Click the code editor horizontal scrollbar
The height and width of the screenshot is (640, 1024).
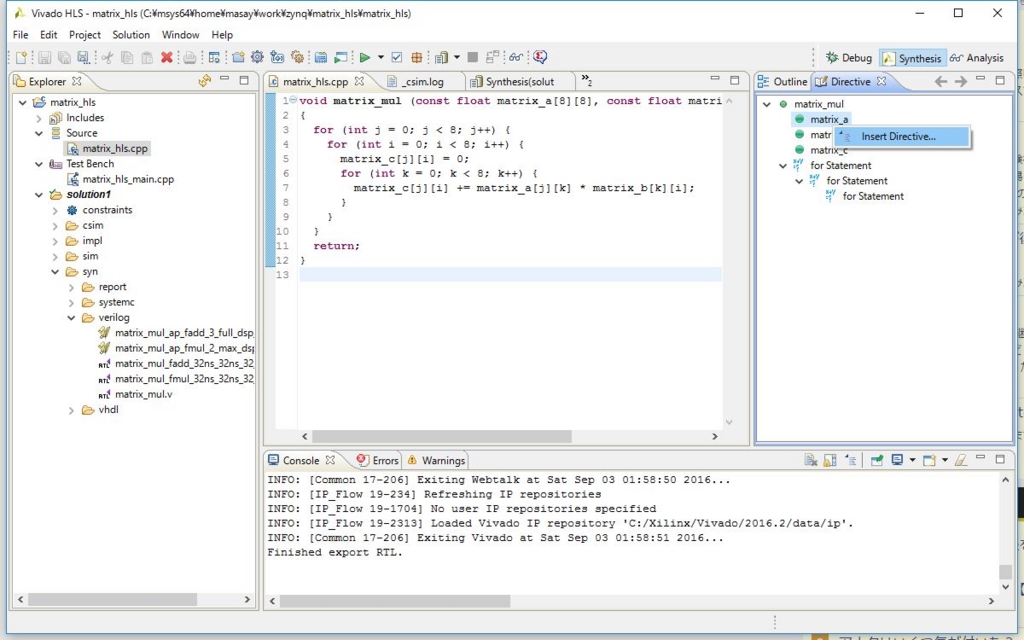click(441, 436)
